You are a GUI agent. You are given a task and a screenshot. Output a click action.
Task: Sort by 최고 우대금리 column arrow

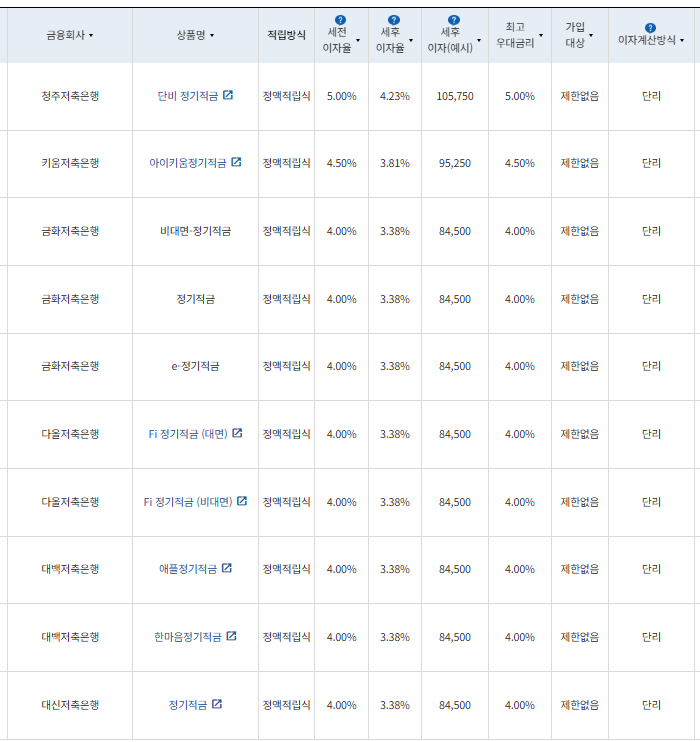(541, 35)
